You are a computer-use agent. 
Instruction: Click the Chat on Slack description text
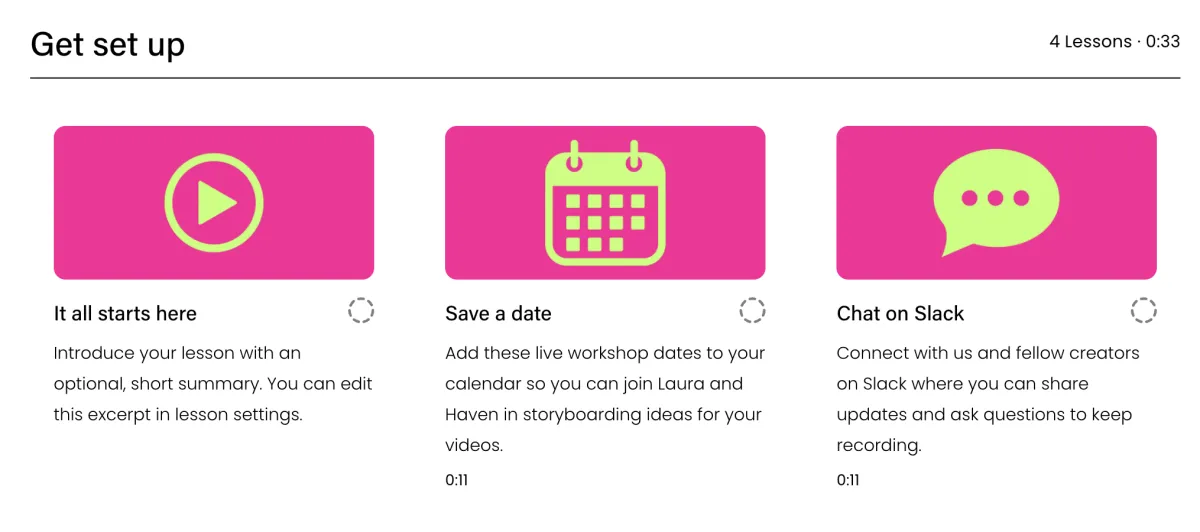tap(988, 399)
